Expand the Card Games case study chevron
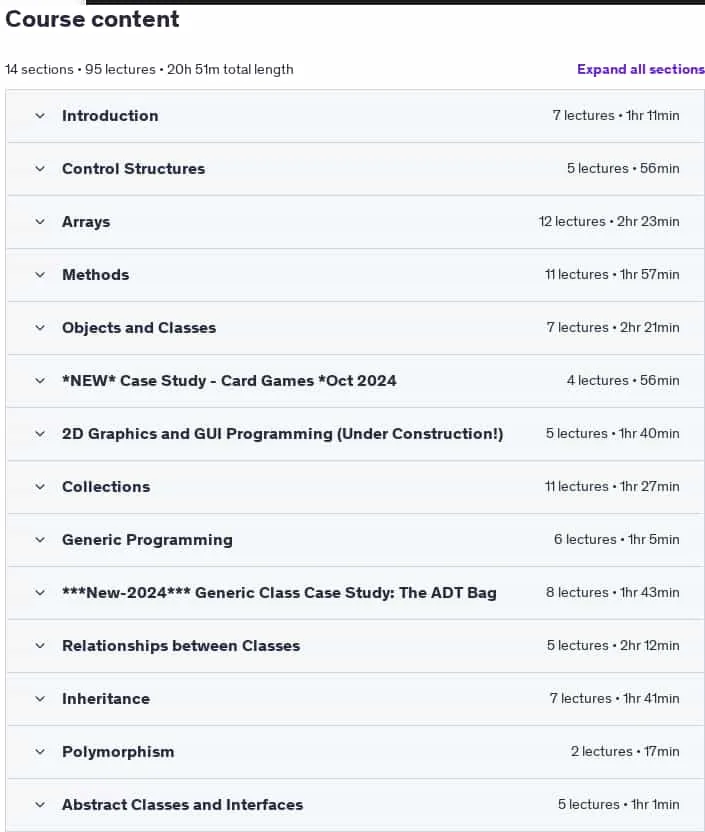Screen dimensions: 705x832 (x=40, y=380)
